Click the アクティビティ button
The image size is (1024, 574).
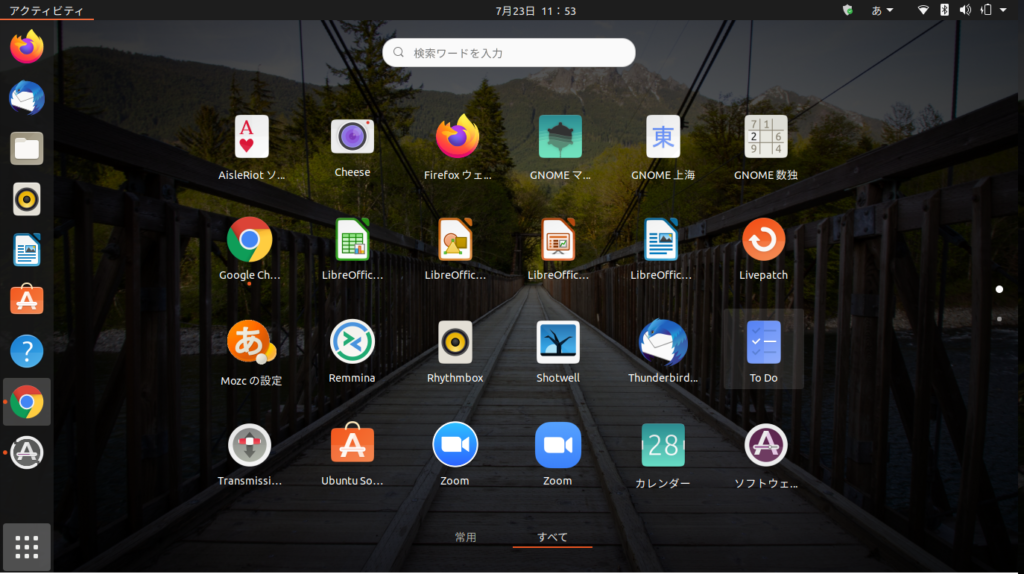[x=46, y=10]
